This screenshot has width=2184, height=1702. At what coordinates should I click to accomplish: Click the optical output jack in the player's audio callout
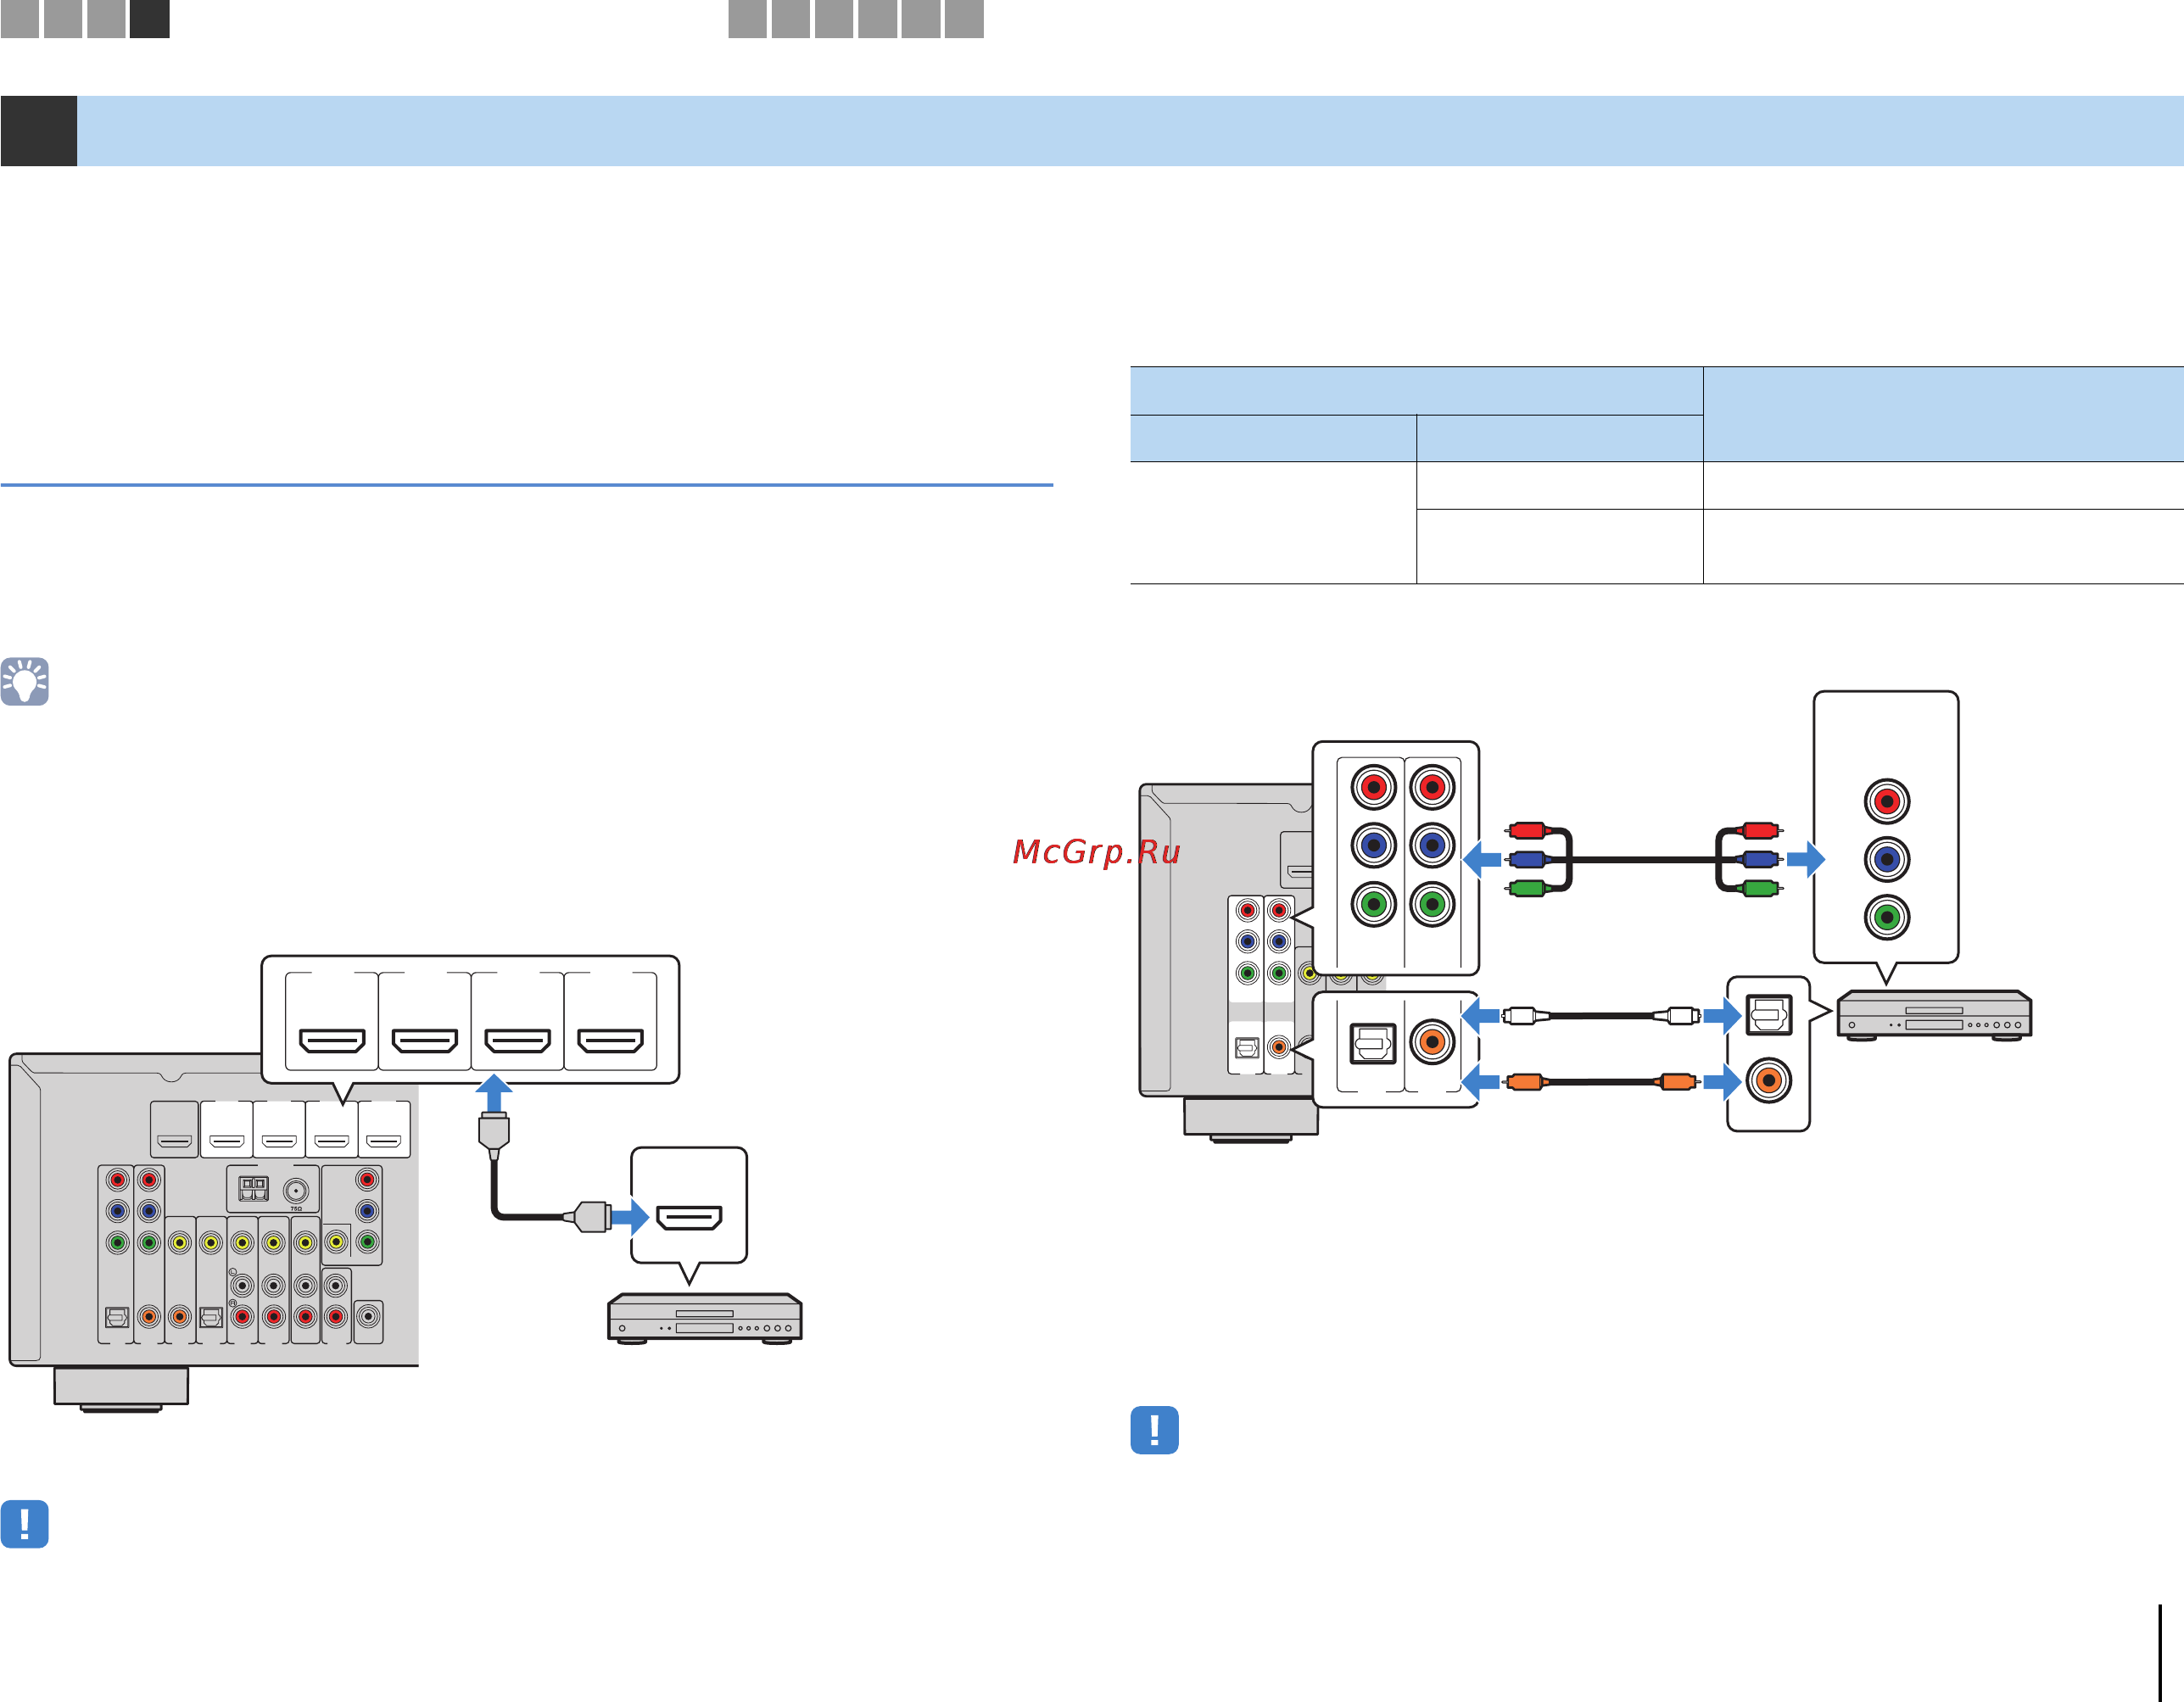tap(1769, 1015)
